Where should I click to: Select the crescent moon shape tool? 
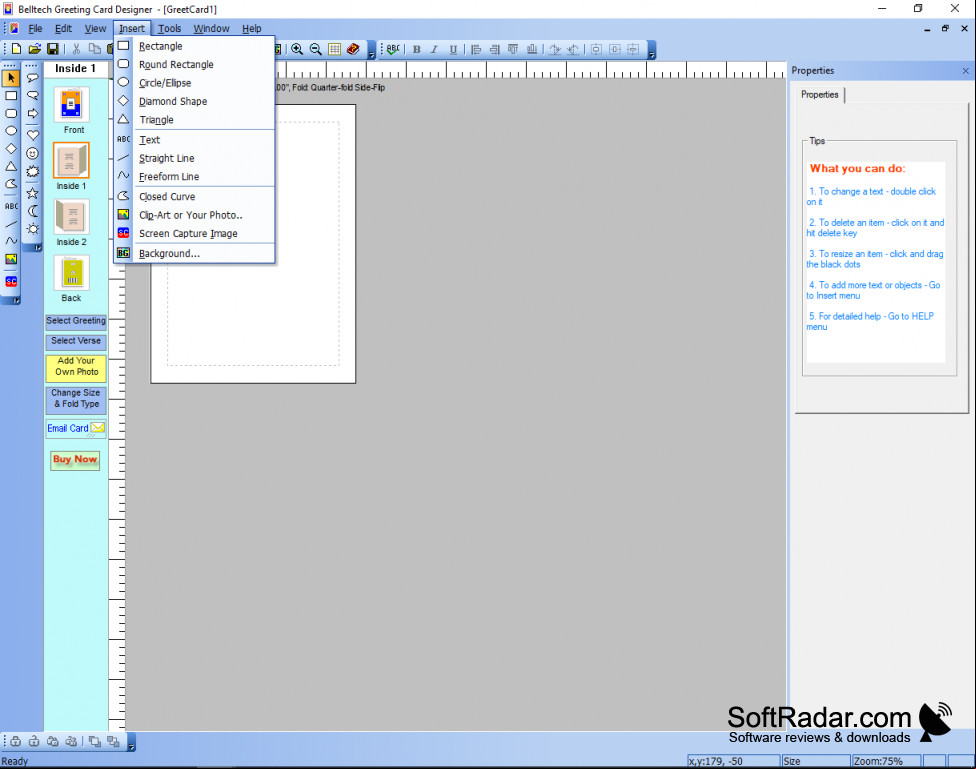(32, 211)
